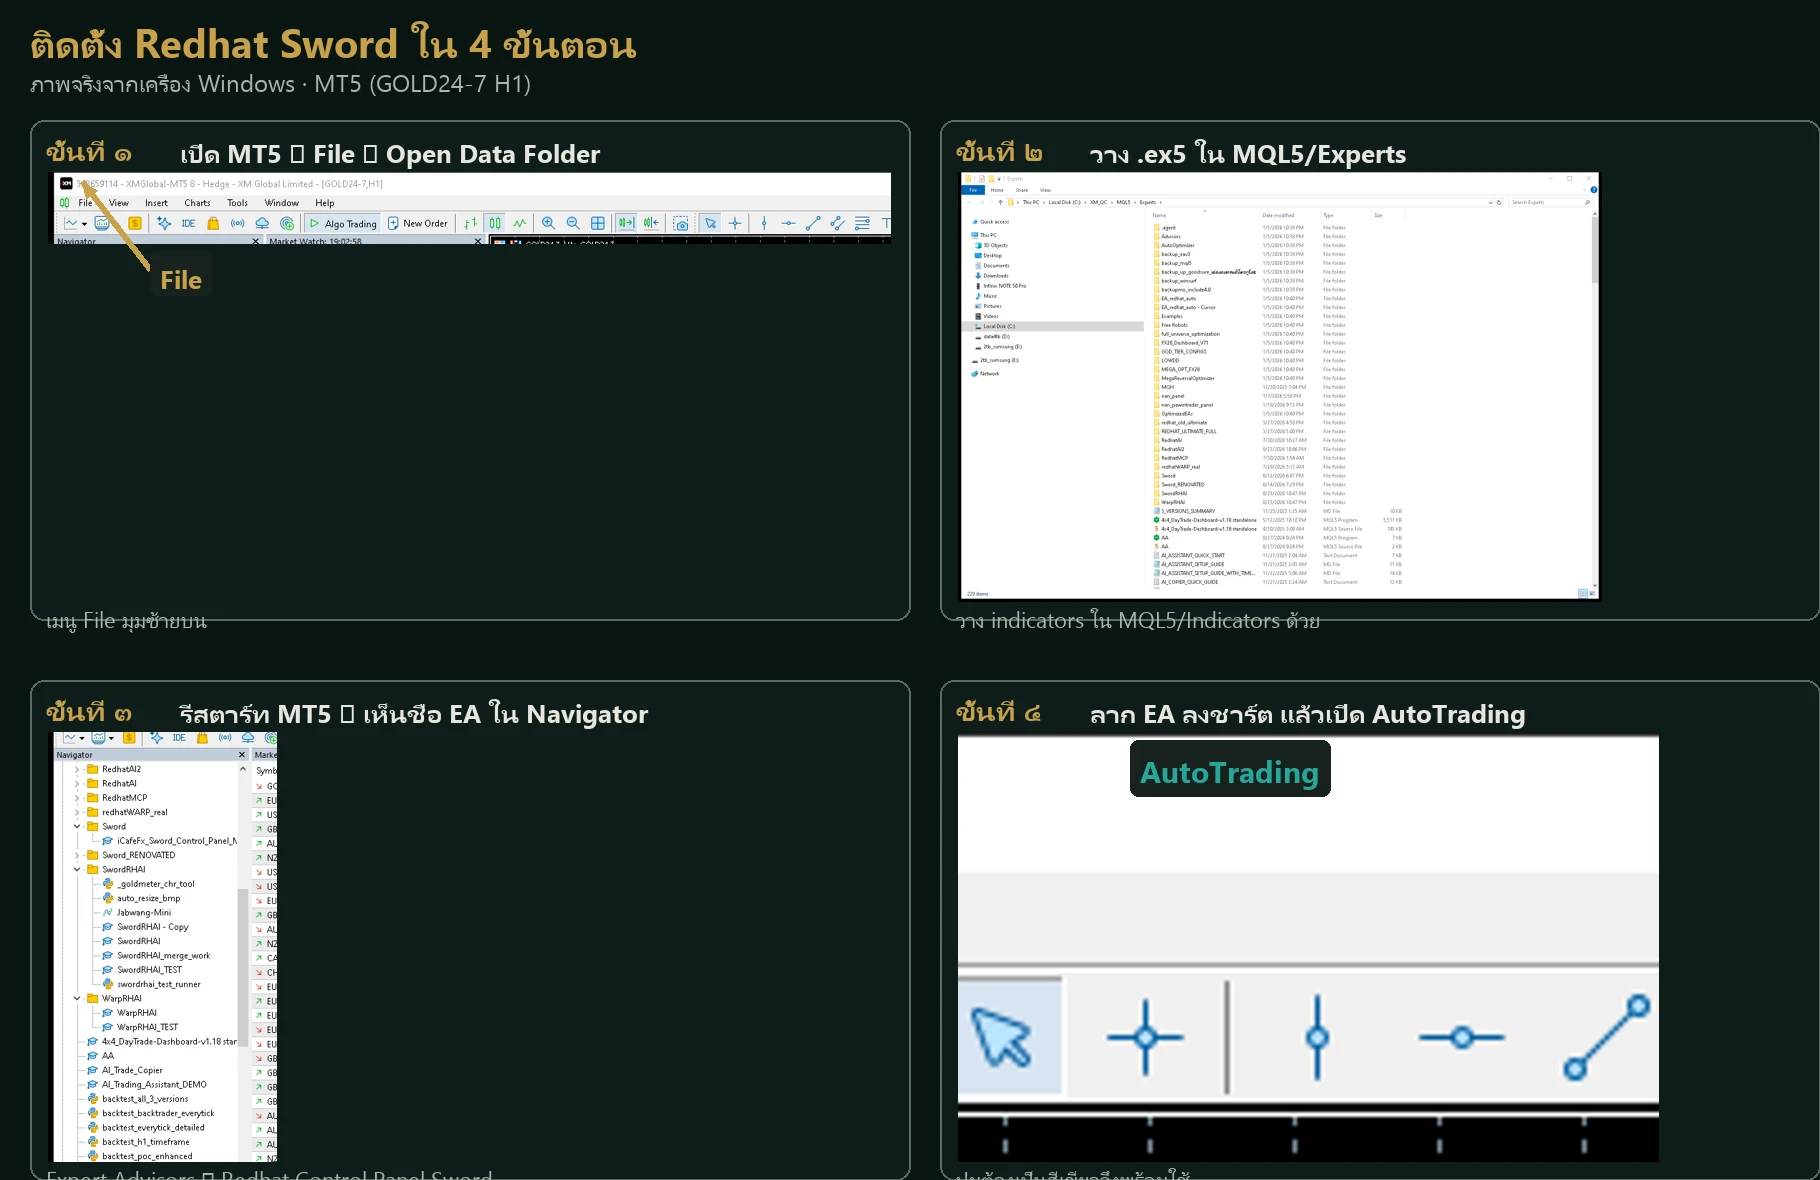Image resolution: width=1820 pixels, height=1180 pixels.
Task: Close the Market Watch panel
Action: click(x=478, y=241)
